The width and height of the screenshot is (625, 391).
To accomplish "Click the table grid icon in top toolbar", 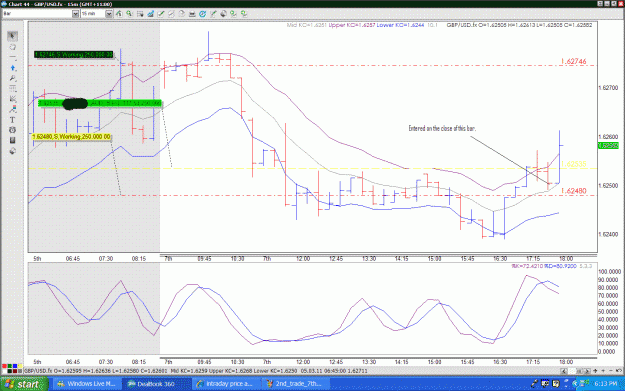I will 140,14.
